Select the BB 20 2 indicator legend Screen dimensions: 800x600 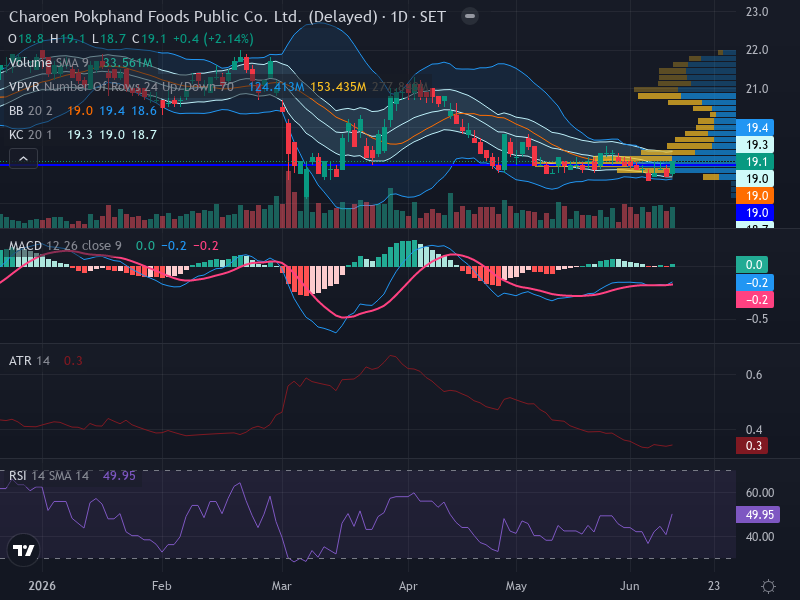[x=31, y=111]
